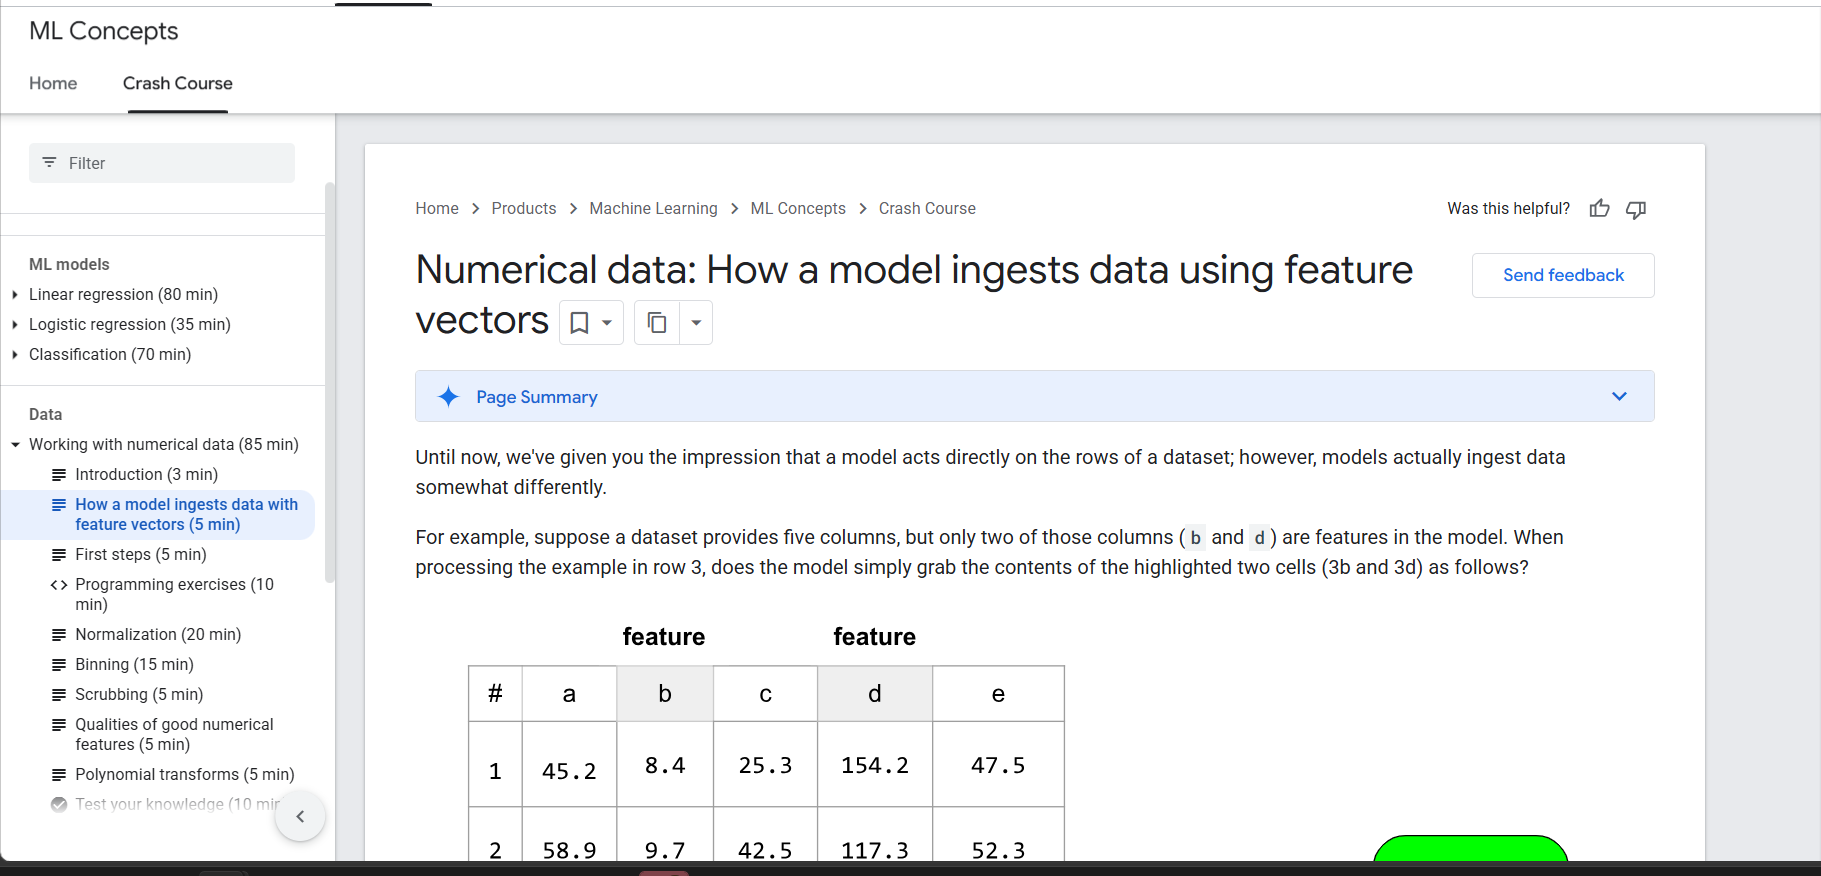The image size is (1821, 876).
Task: Click the Send feedback button
Action: [x=1563, y=275]
